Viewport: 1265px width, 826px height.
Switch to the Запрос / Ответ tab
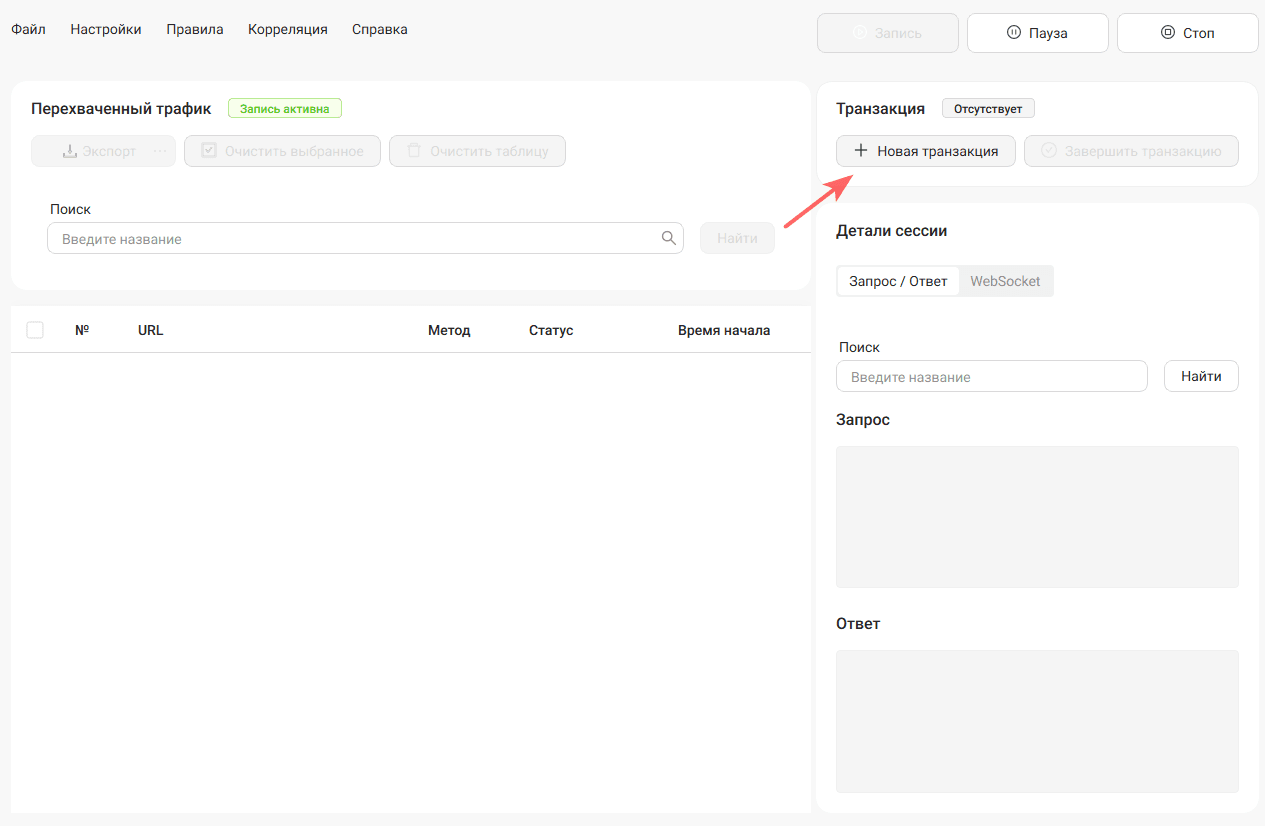coord(898,281)
